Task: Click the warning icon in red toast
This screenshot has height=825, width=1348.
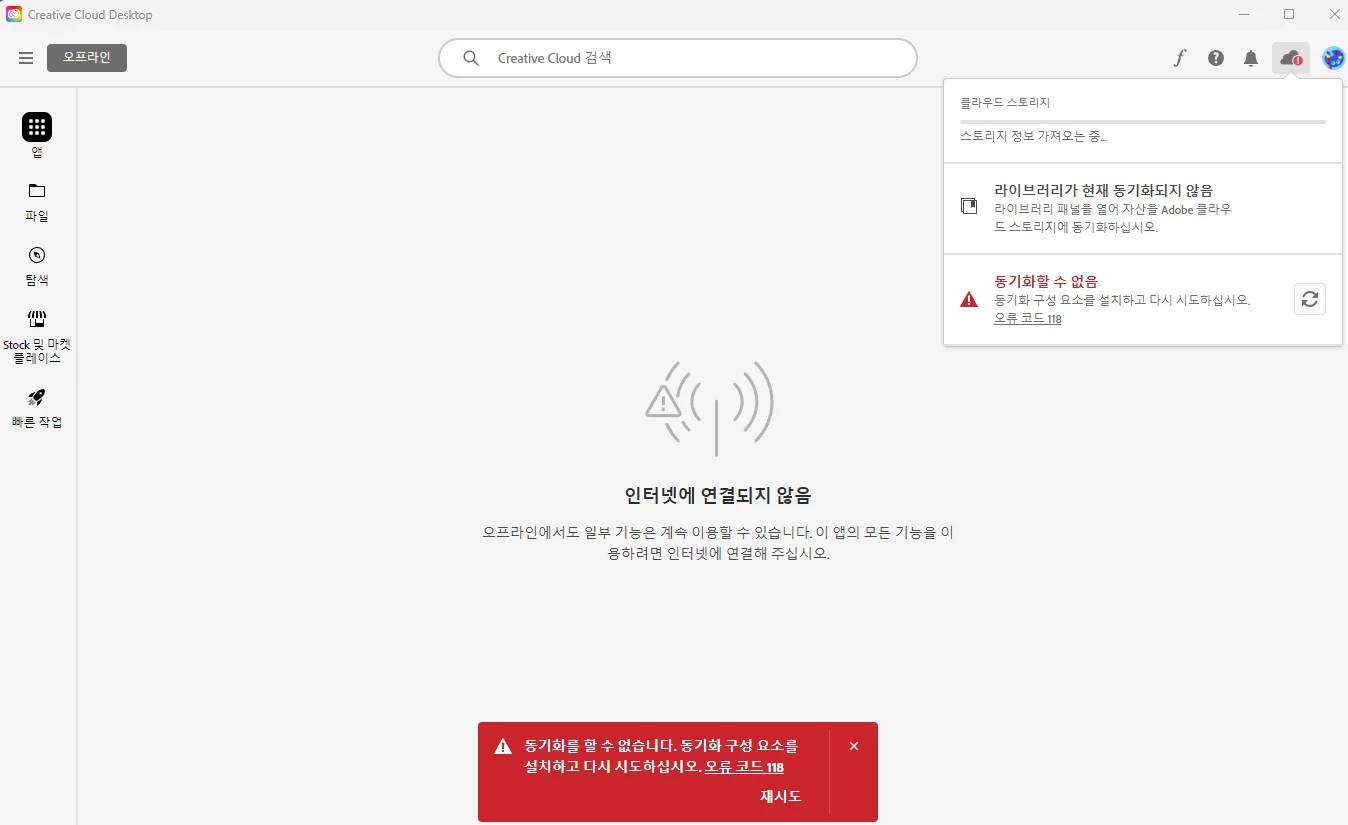Action: [503, 746]
